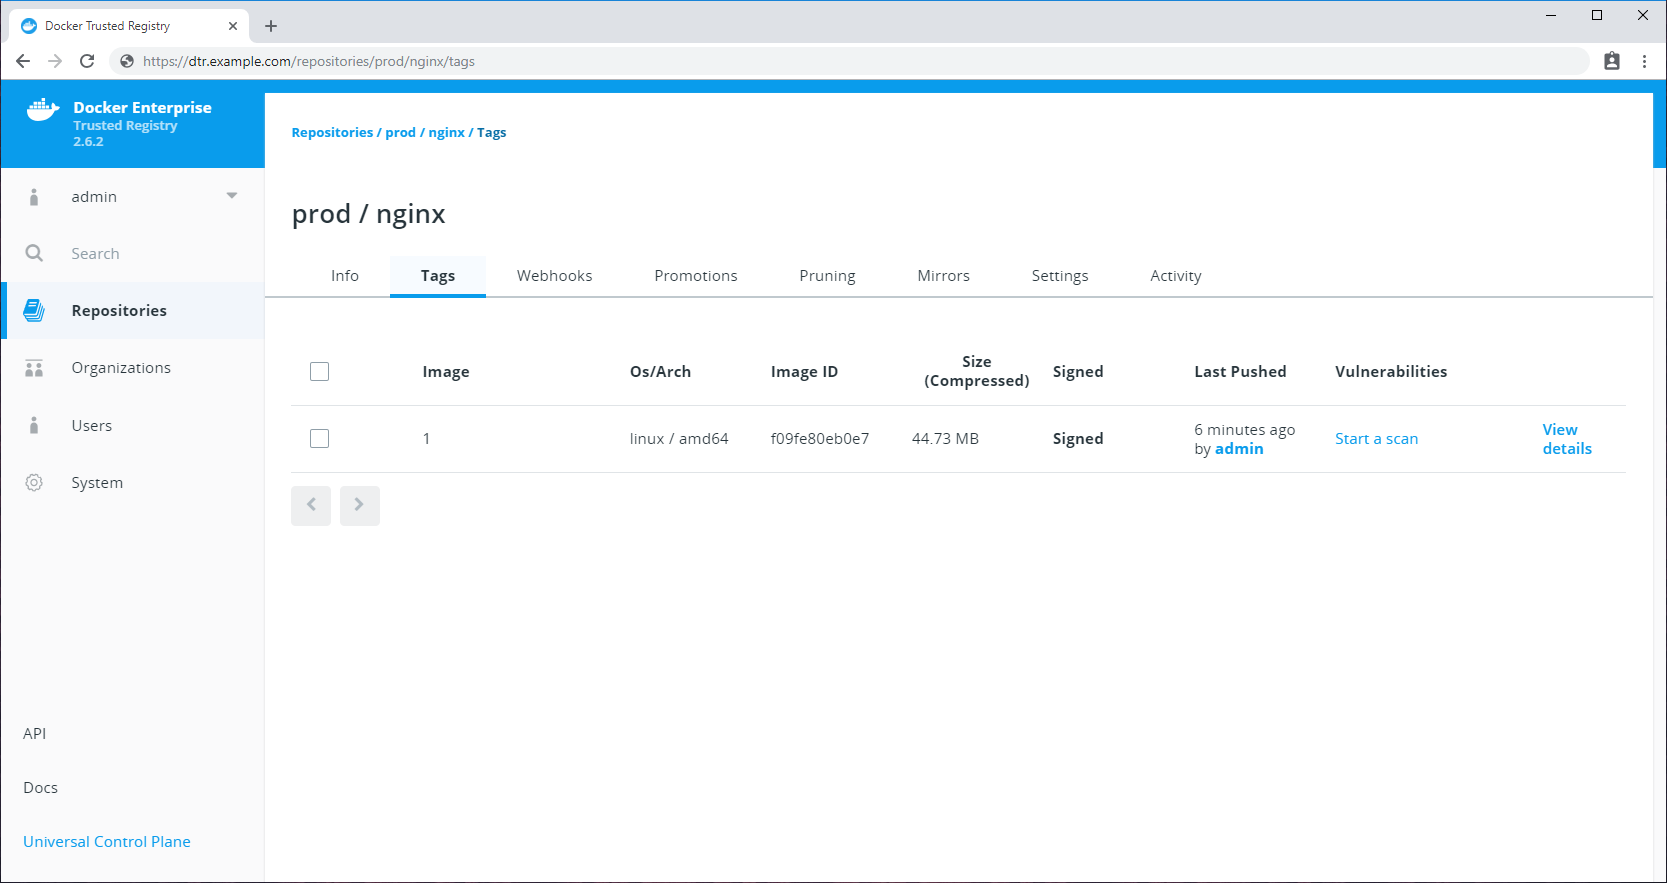Viewport: 1667px width, 883px height.
Task: Click the Users person icon
Action: pos(34,426)
